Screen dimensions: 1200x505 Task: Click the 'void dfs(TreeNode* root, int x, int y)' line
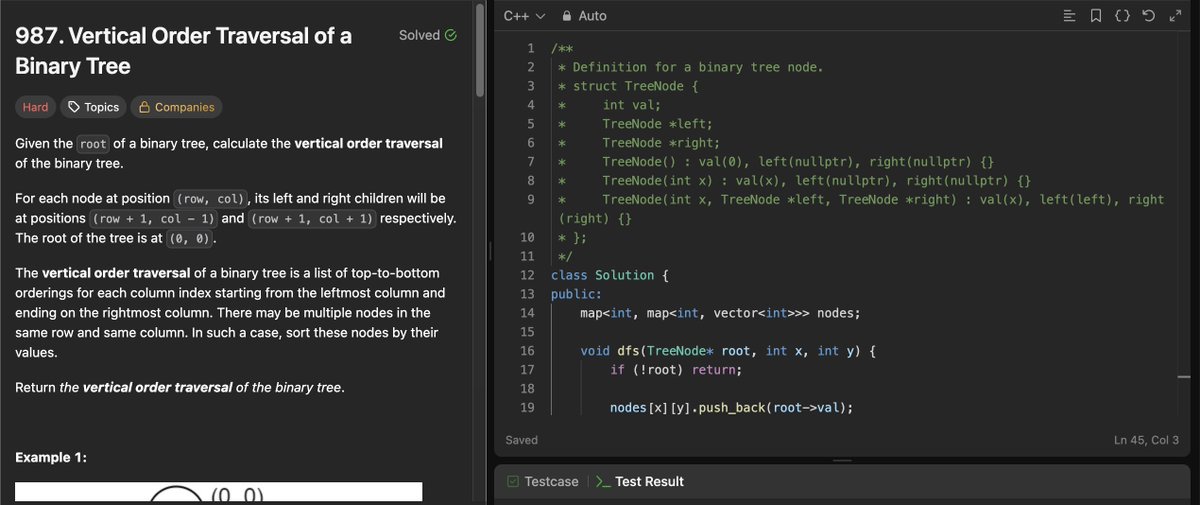[x=729, y=351]
